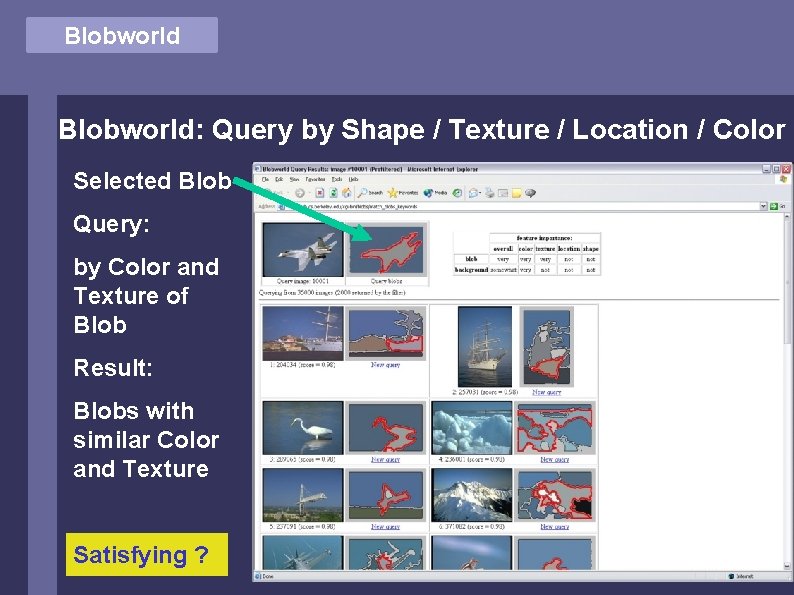Click the Blobworld slide title label
Screen dimensions: 794x595
[x=122, y=35]
